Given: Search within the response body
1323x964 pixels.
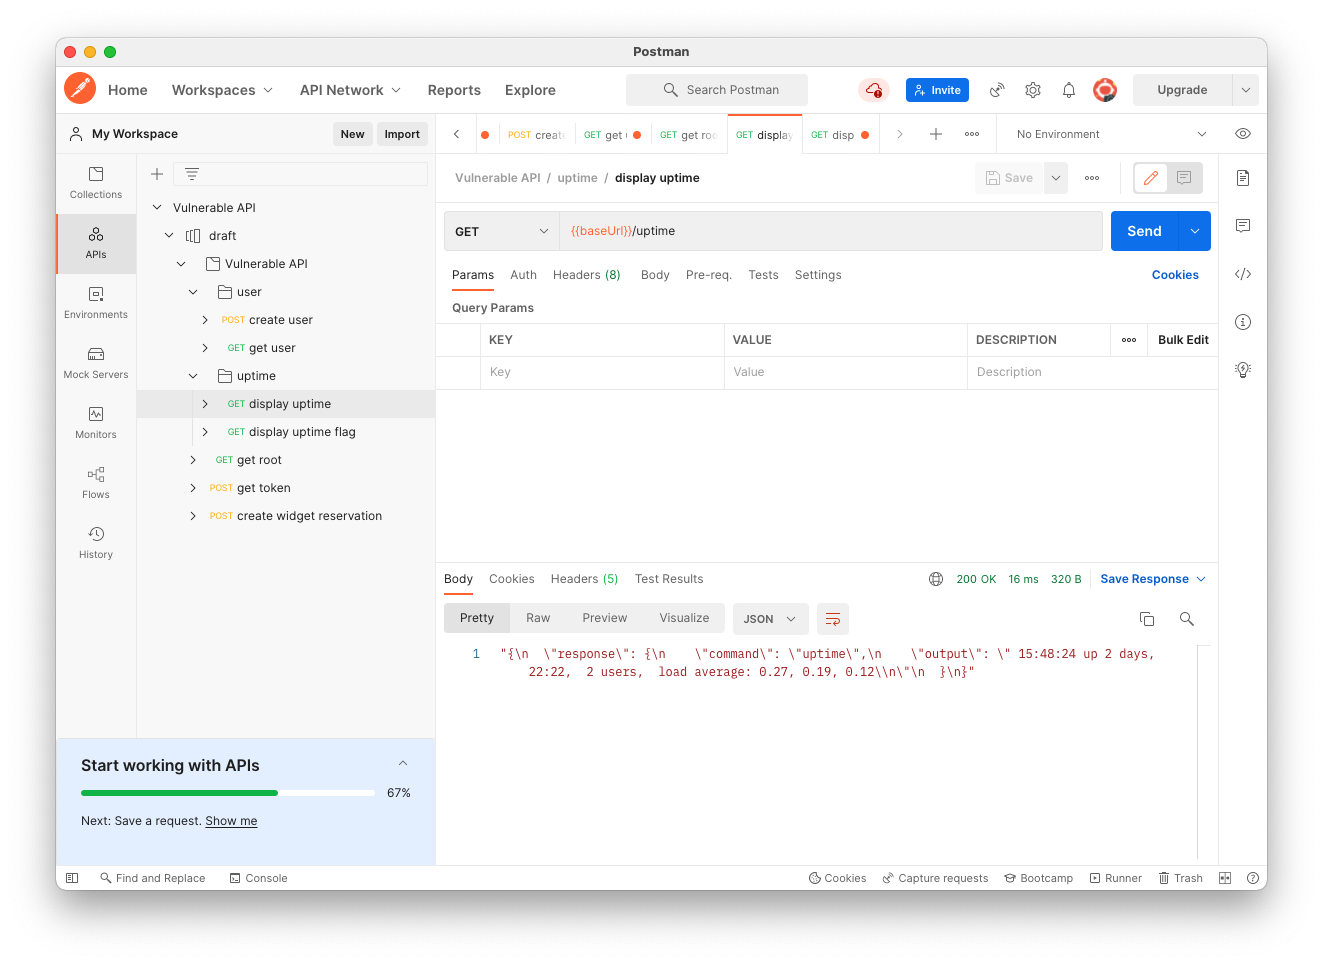Looking at the screenshot, I should pyautogui.click(x=1187, y=619).
